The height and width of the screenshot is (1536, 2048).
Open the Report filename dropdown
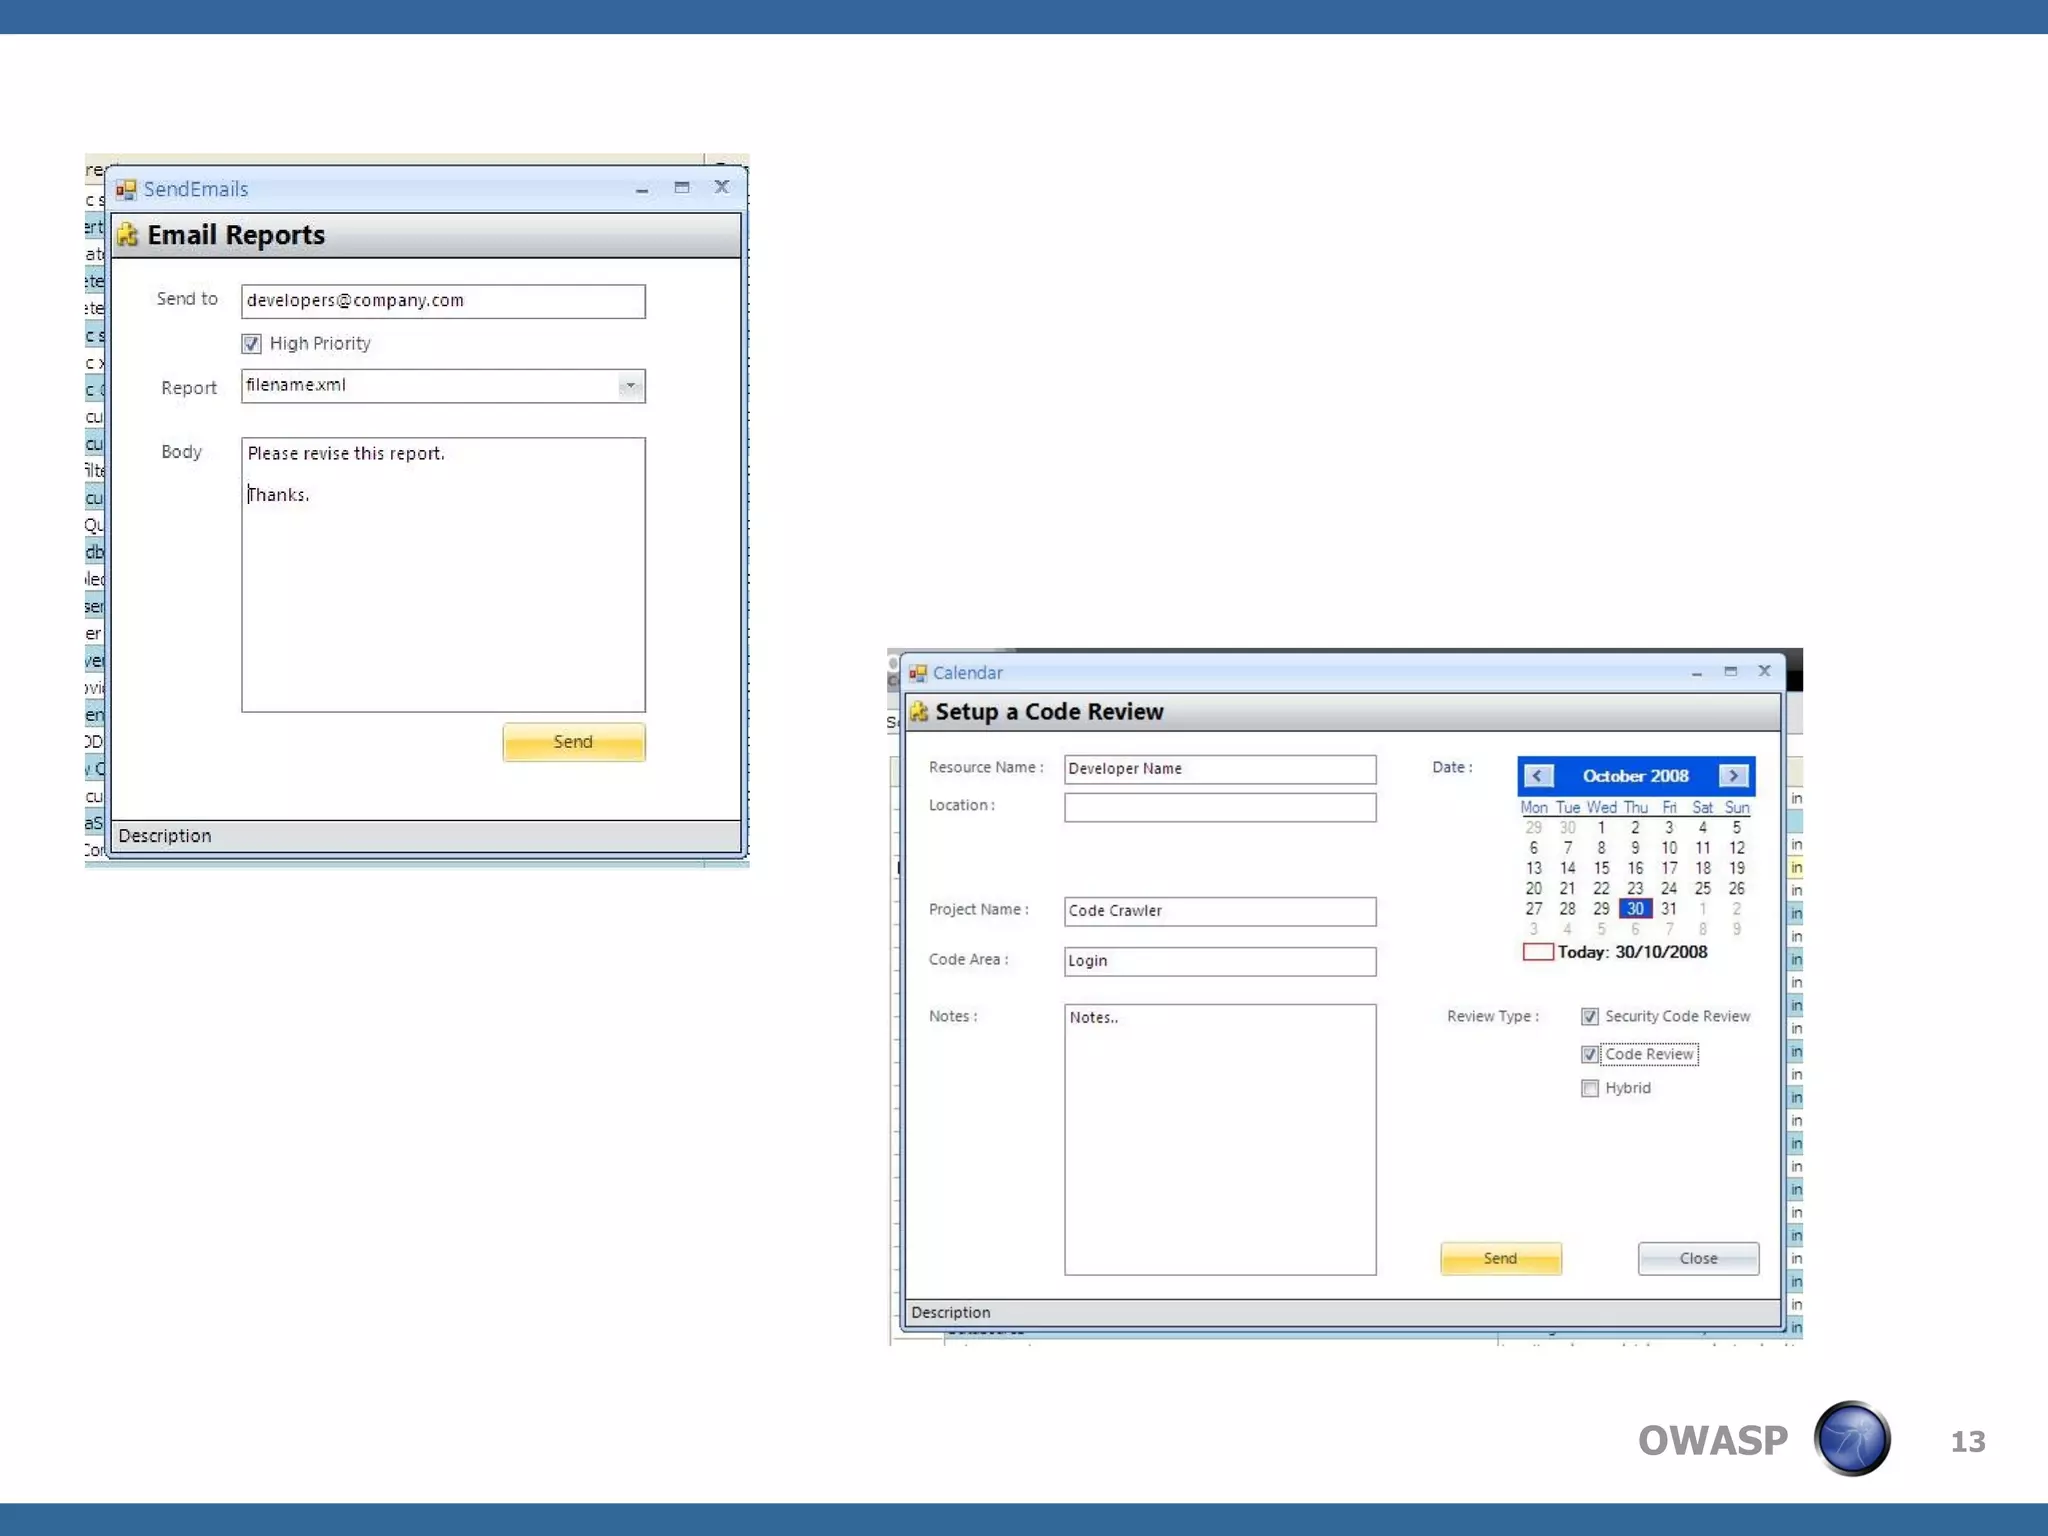(x=630, y=386)
